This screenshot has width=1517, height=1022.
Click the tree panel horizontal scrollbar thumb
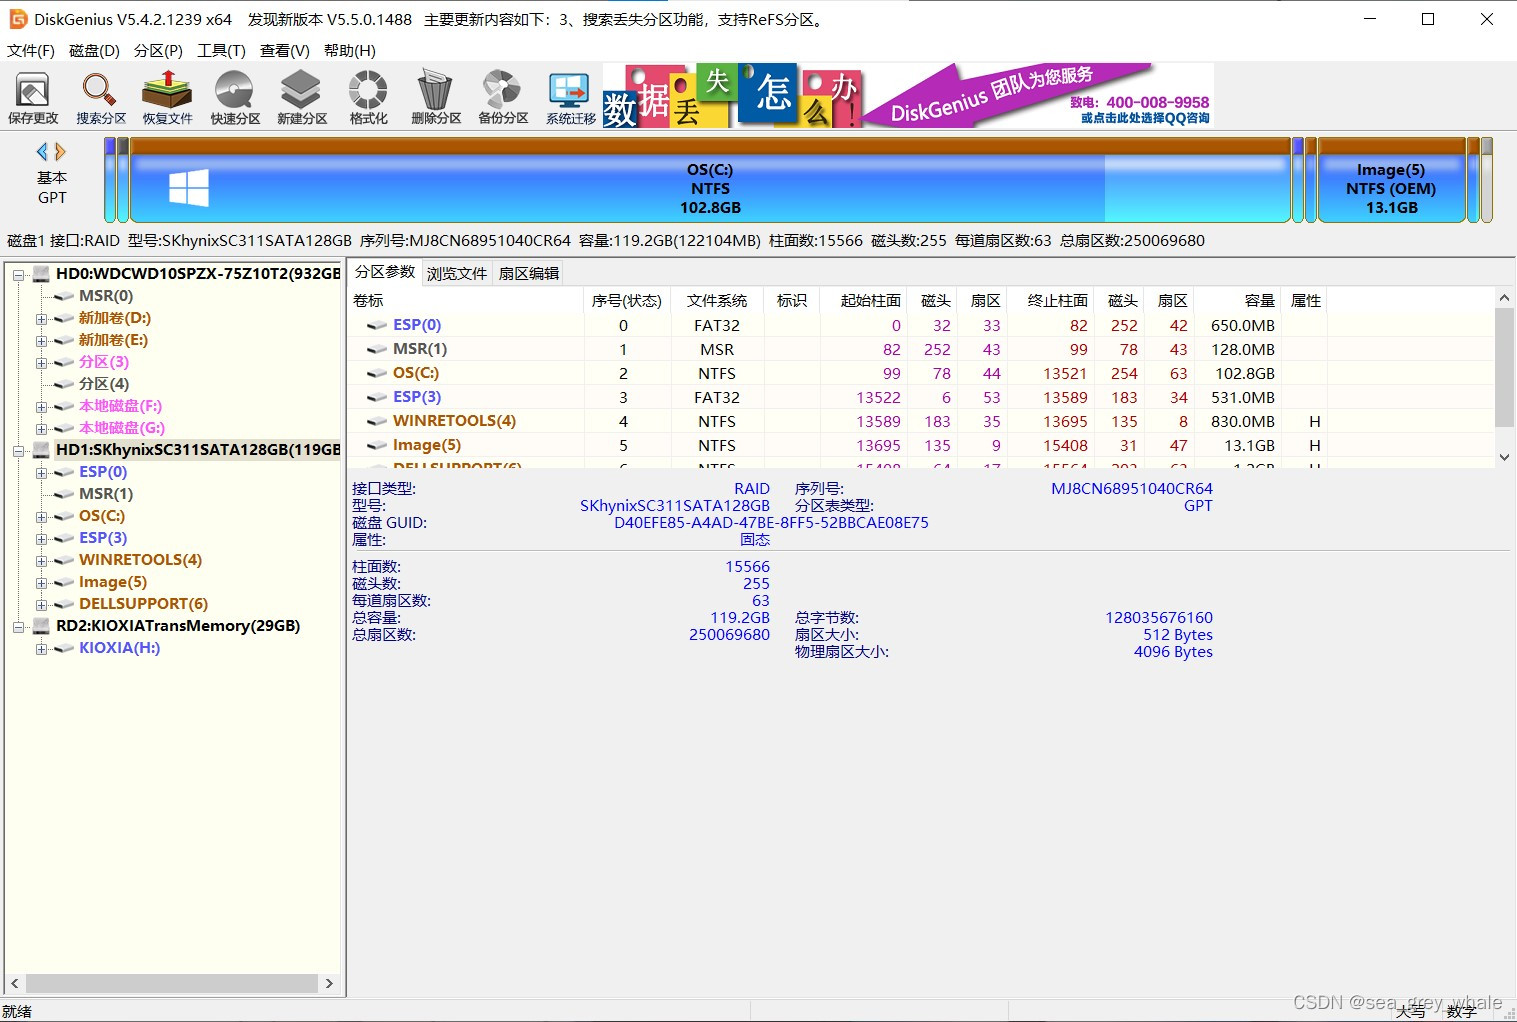click(172, 984)
